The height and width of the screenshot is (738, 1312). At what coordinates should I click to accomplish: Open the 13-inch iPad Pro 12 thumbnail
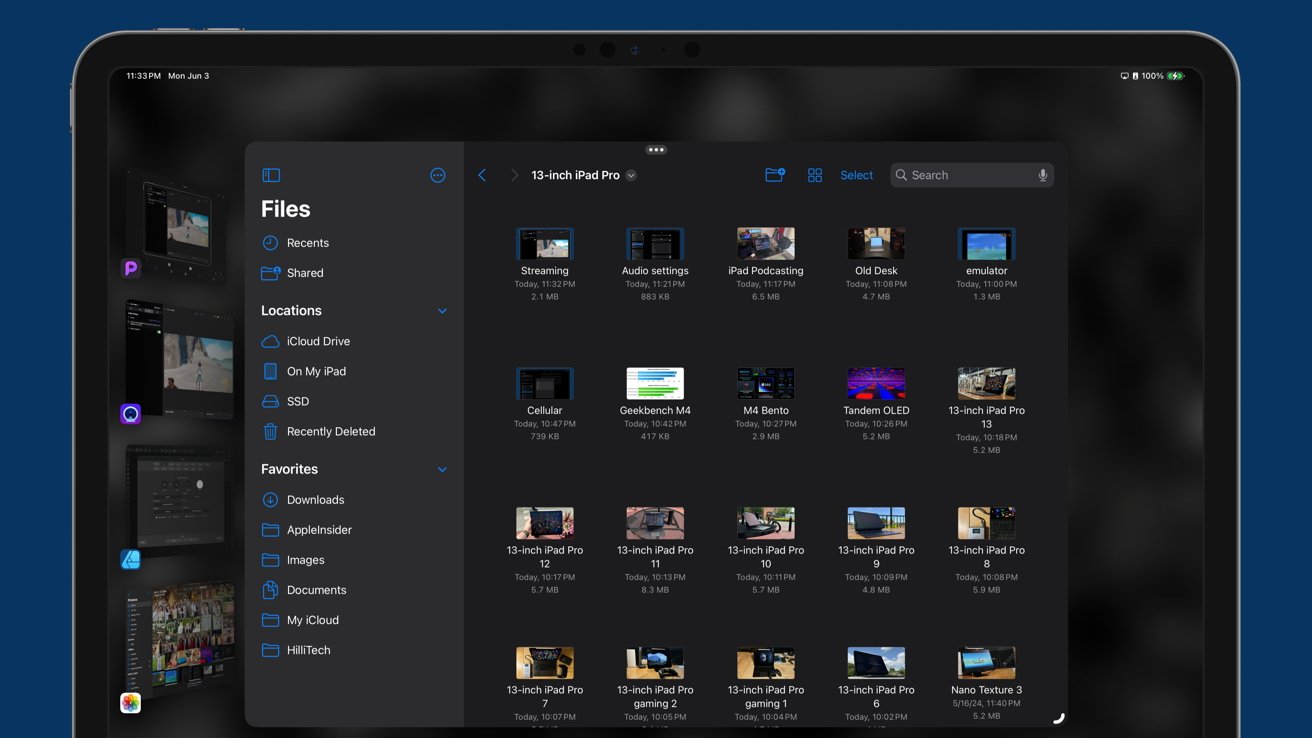point(545,523)
